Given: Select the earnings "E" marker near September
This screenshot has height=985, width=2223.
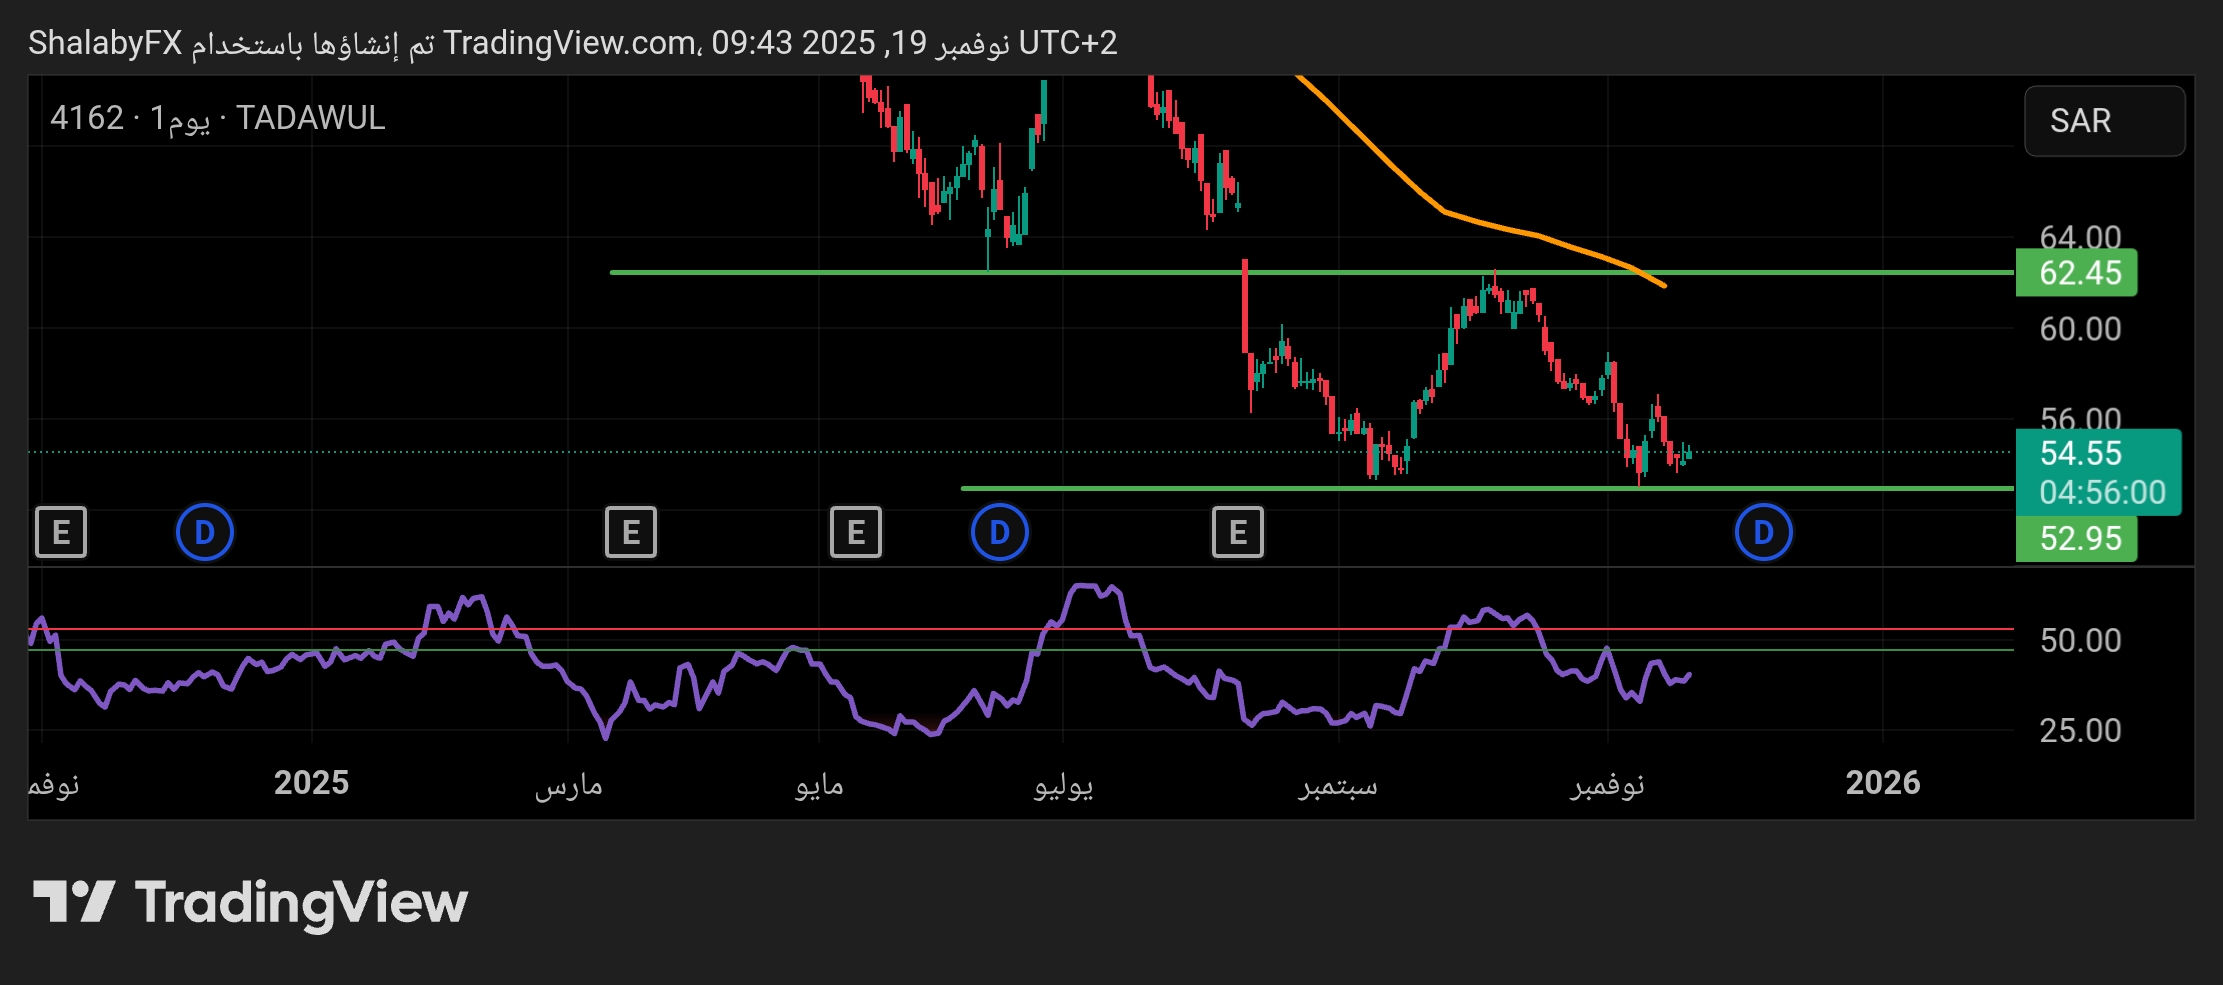Looking at the screenshot, I should [x=1239, y=532].
